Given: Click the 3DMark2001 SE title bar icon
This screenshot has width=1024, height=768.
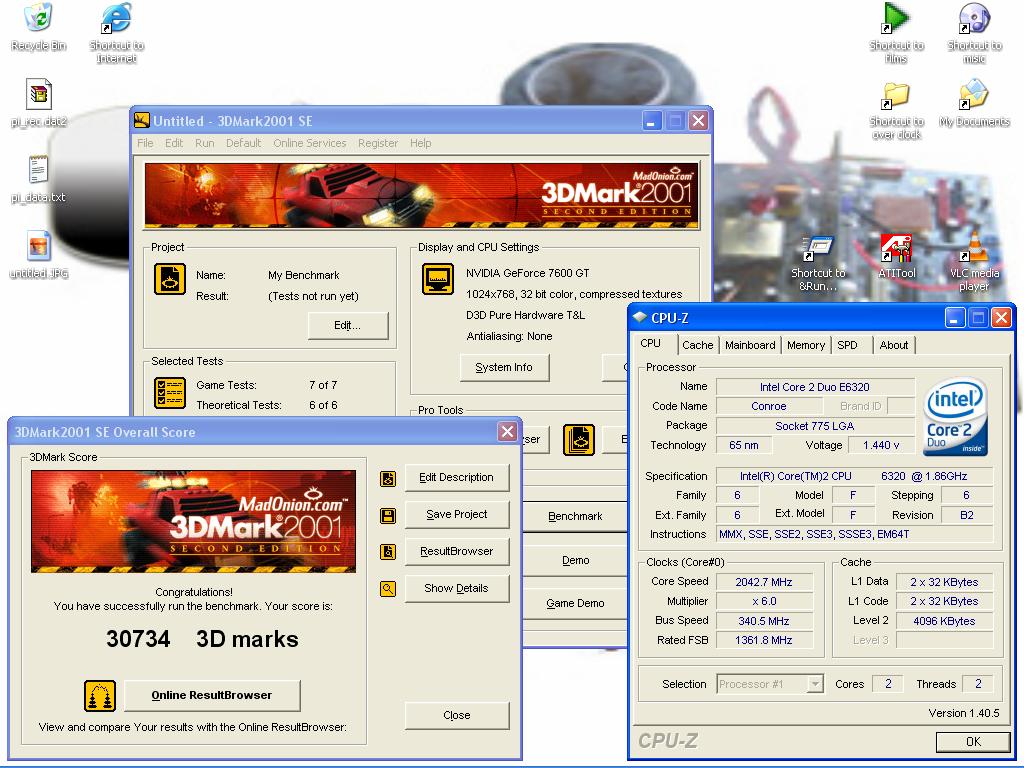Looking at the screenshot, I should coord(142,121).
